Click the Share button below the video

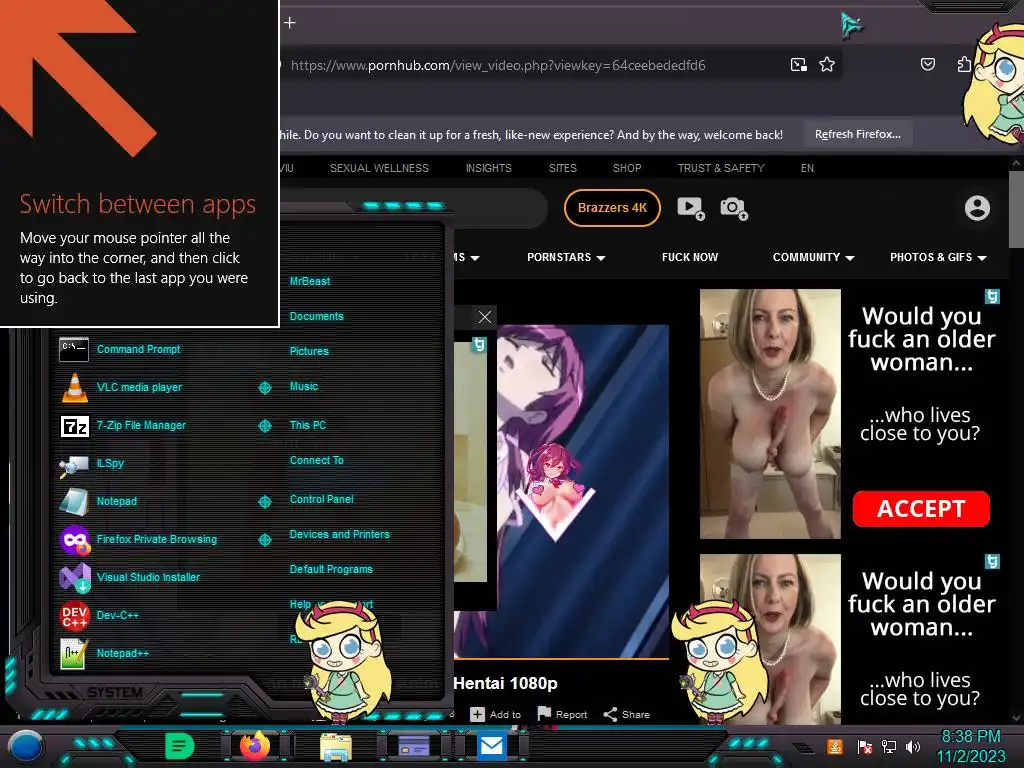(626, 714)
